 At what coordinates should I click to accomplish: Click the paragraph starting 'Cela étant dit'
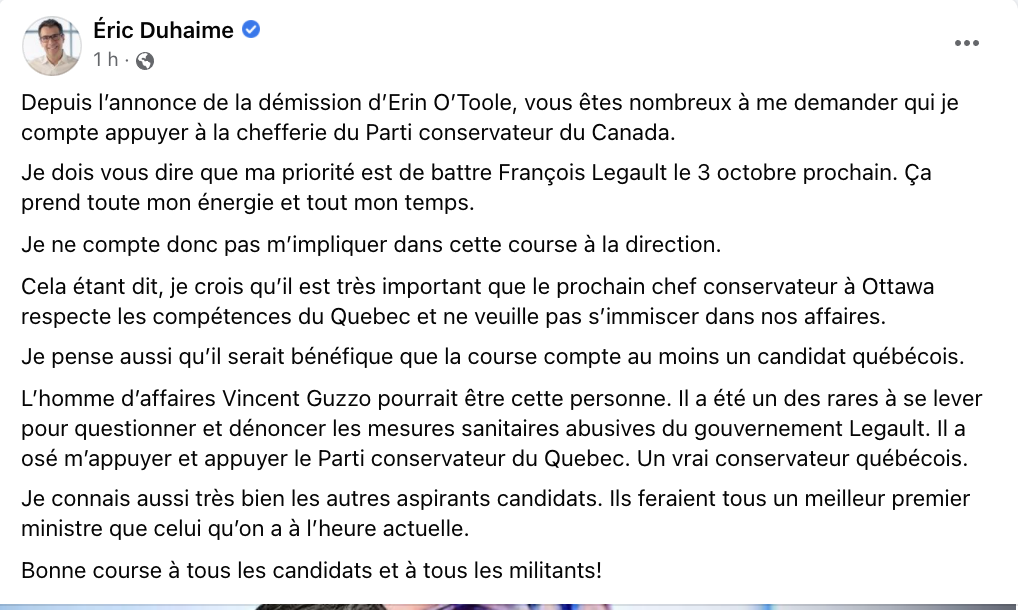pos(477,301)
